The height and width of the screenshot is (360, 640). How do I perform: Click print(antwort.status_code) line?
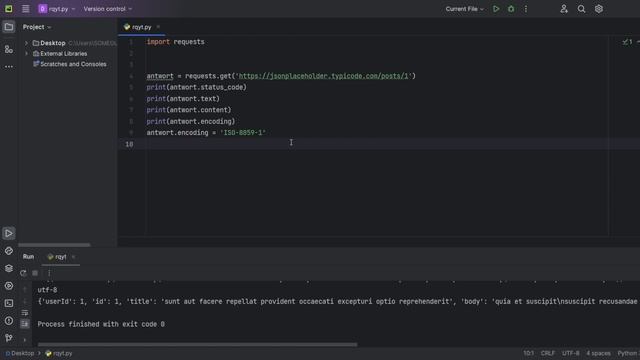(196, 87)
